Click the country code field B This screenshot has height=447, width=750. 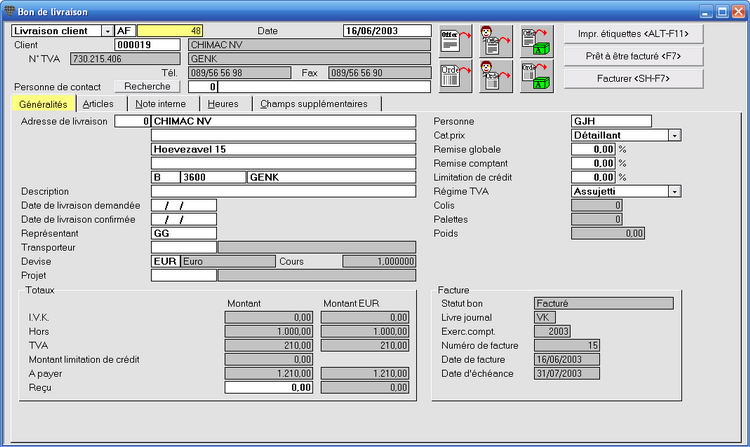point(165,177)
